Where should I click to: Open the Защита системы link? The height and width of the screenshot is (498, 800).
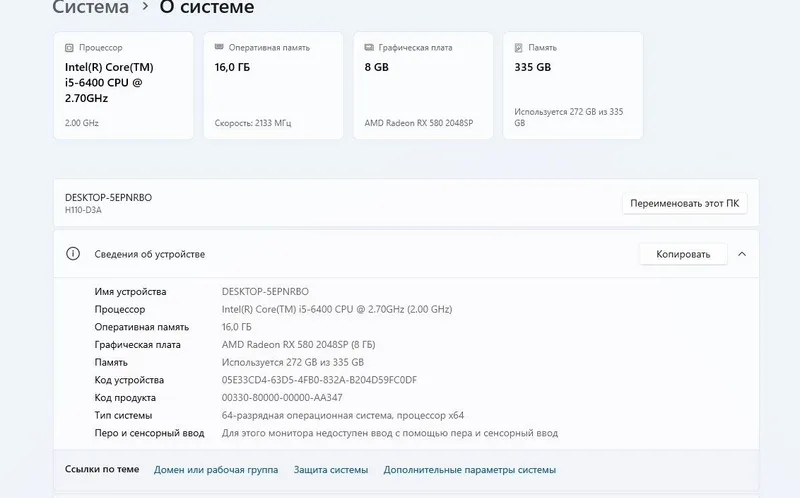tap(331, 469)
